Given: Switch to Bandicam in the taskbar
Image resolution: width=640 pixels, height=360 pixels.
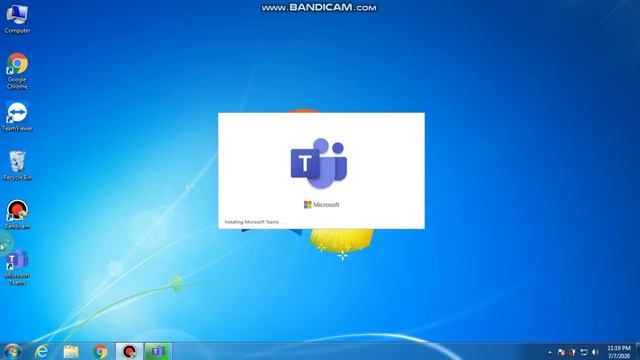Looking at the screenshot, I should [129, 351].
